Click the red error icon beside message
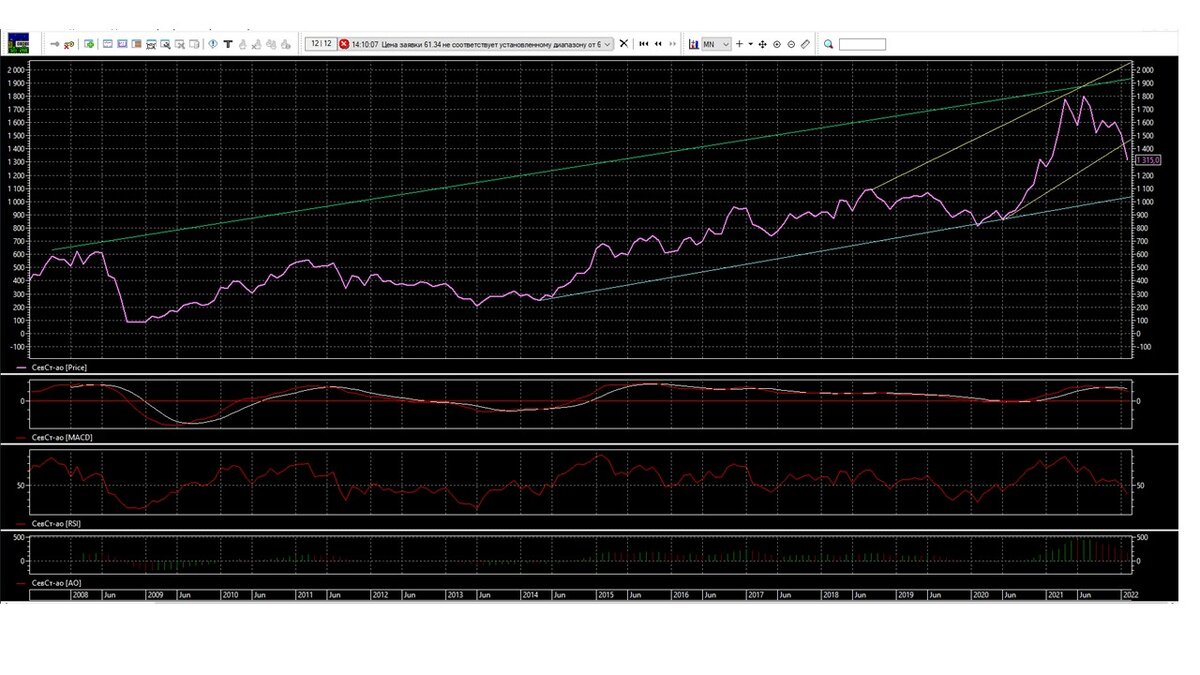This screenshot has width=1200, height=675. coord(344,44)
